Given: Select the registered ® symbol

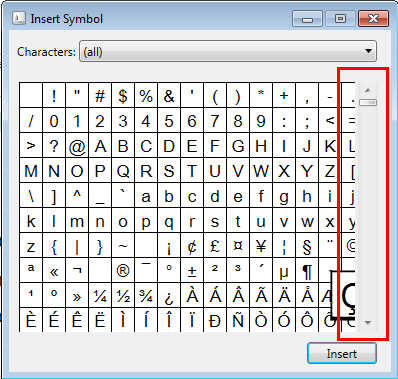Looking at the screenshot, I should [x=123, y=271].
